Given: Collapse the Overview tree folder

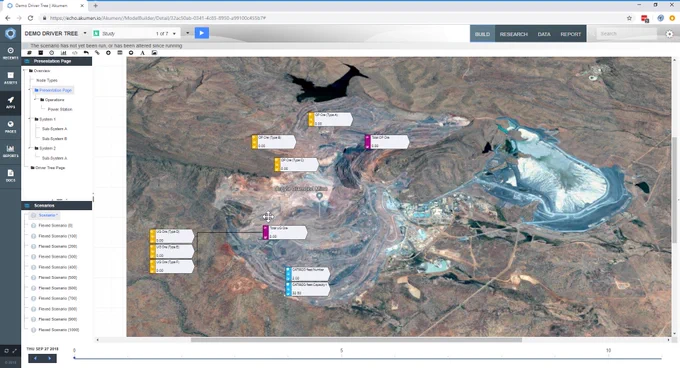Looking at the screenshot, I should point(25,71).
